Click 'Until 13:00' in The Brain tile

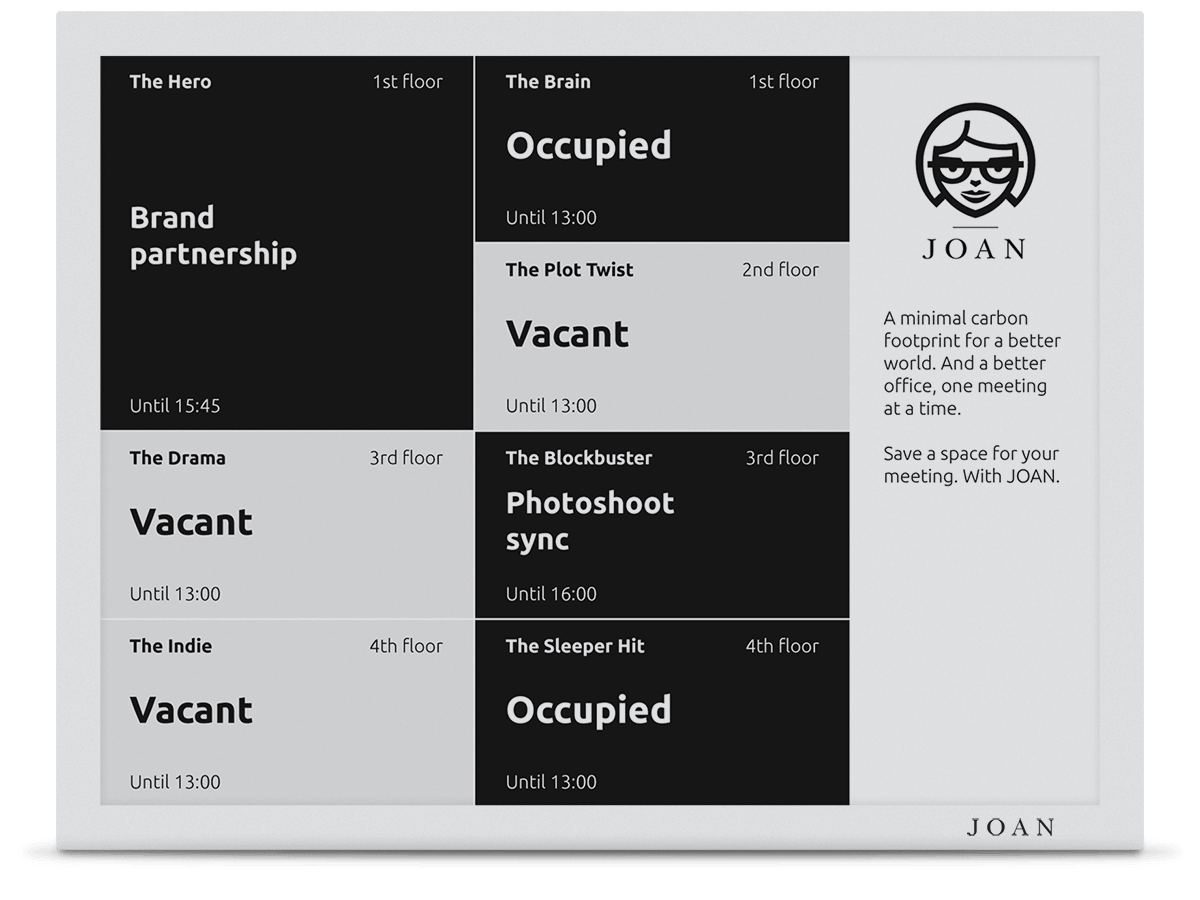click(551, 218)
